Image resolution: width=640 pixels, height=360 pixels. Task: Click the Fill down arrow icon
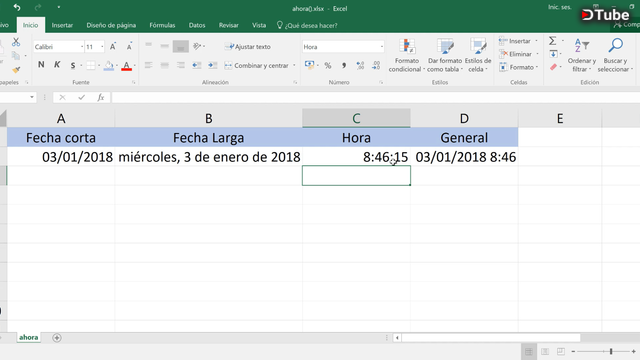[x=553, y=54]
